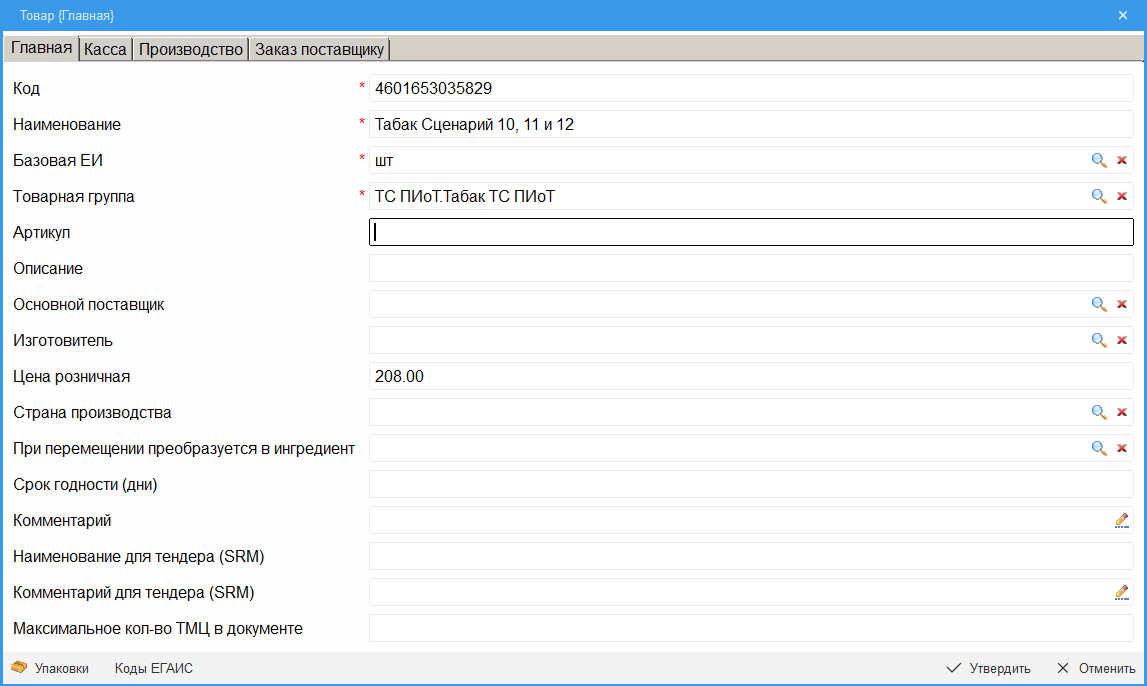The height and width of the screenshot is (686, 1147).
Task: Open search for Товарная группа field
Action: pyautogui.click(x=1098, y=196)
